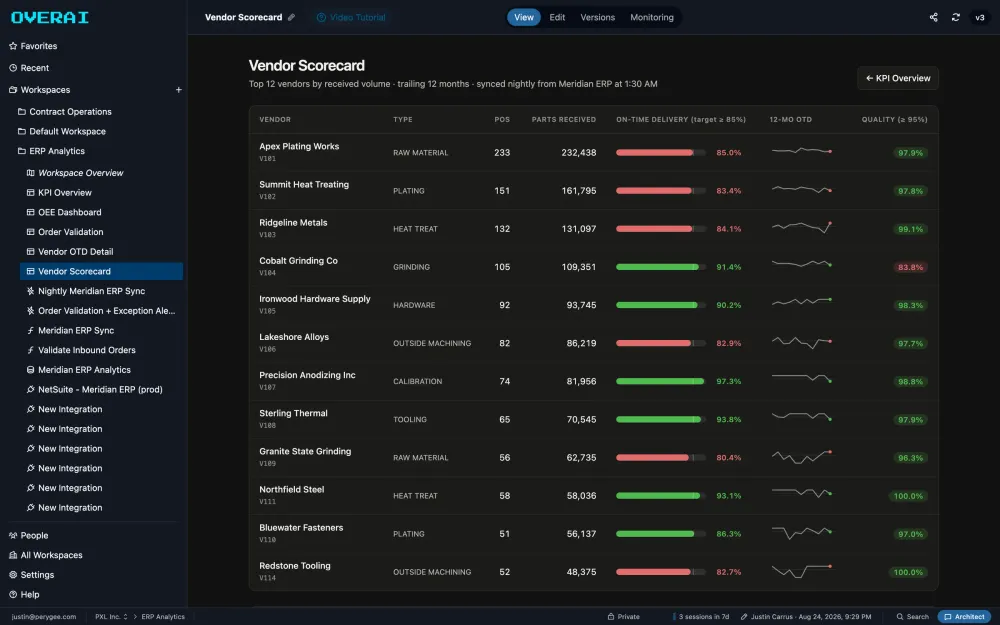Open the Meridian ERP Analytics database
This screenshot has width=1000, height=625.
78,370
